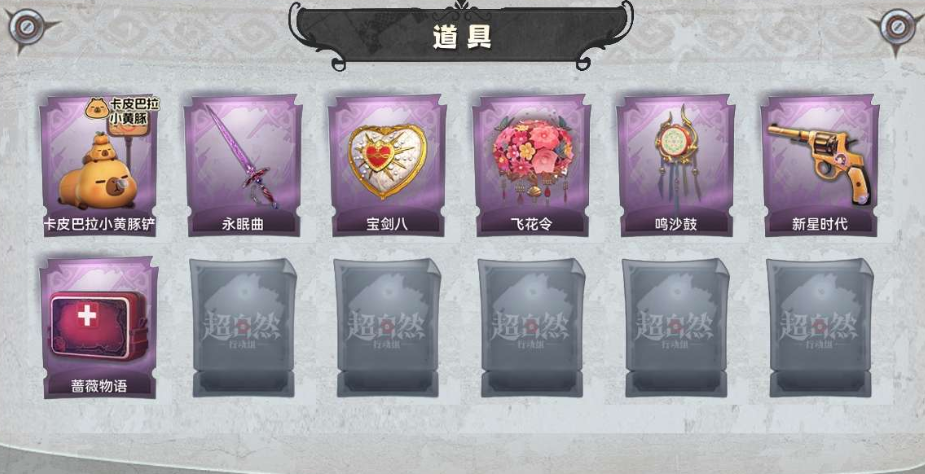The height and width of the screenshot is (474, 925).
Task: Open the first locked grey item slot
Action: point(242,328)
